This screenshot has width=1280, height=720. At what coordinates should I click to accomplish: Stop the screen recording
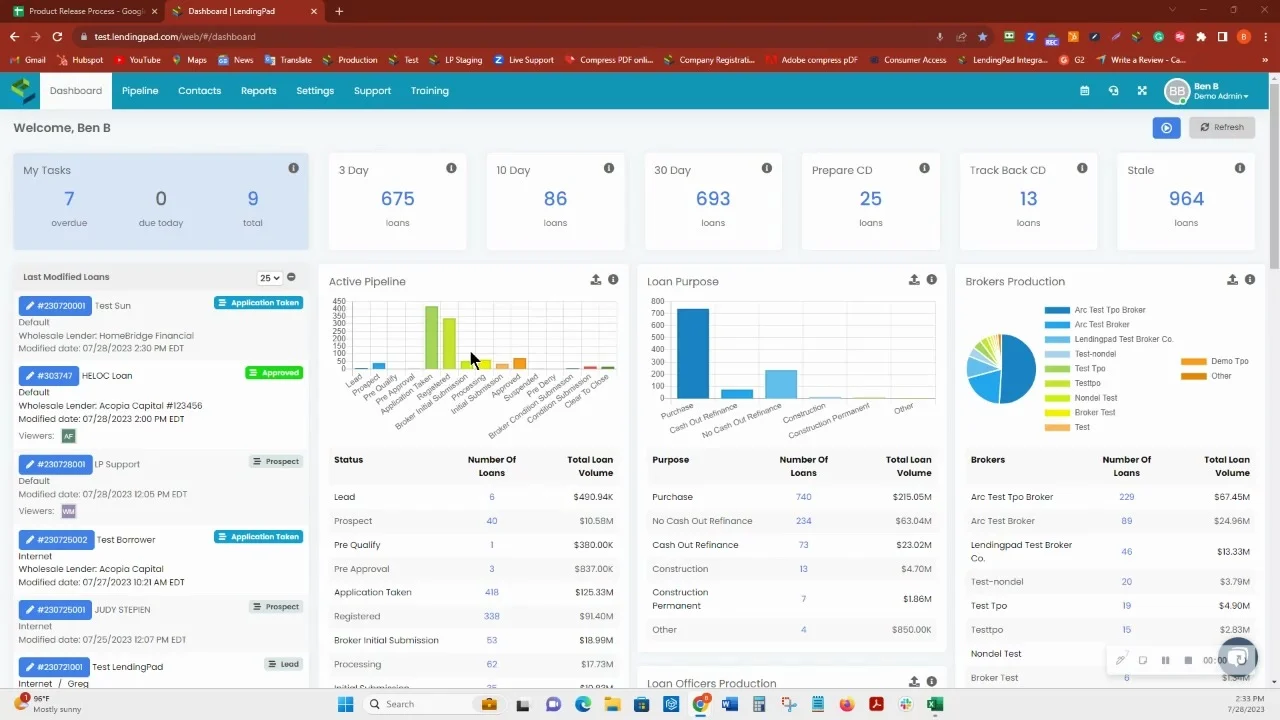[x=1188, y=660]
